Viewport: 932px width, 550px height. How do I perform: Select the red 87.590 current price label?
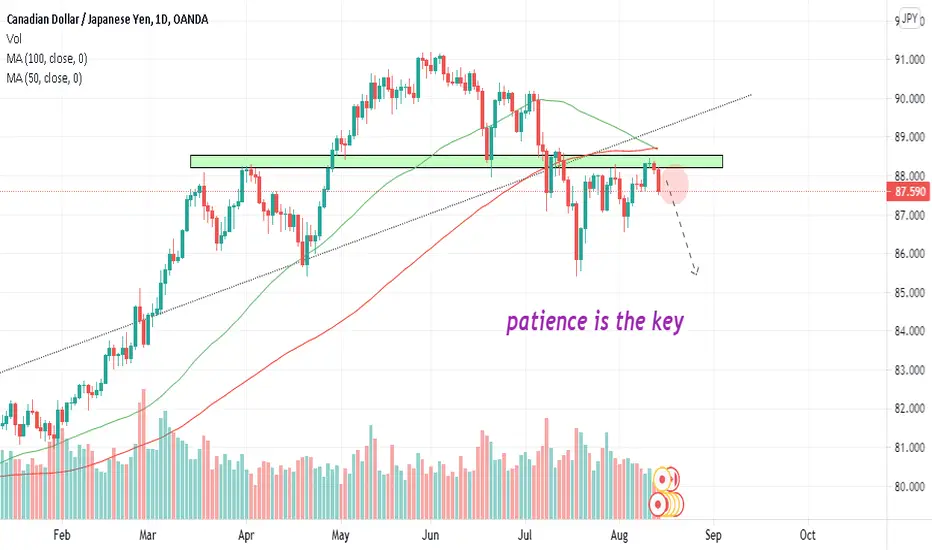point(908,192)
